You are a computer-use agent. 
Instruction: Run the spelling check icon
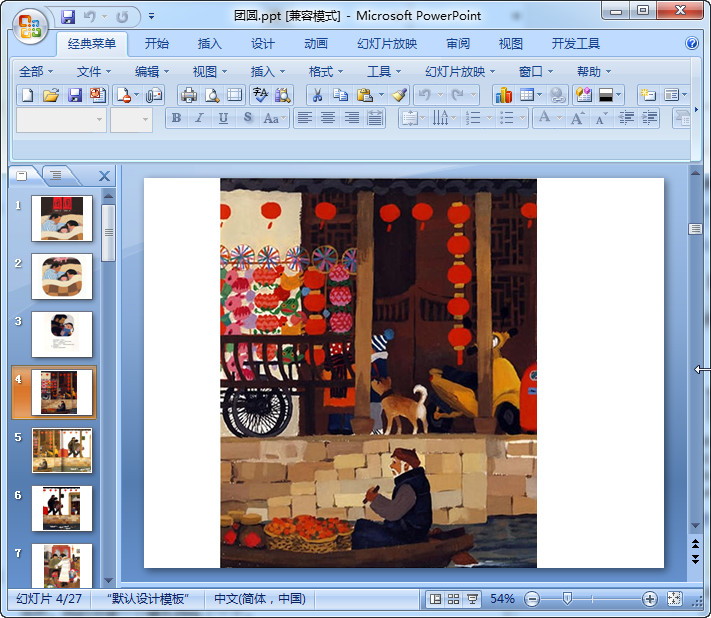260,95
